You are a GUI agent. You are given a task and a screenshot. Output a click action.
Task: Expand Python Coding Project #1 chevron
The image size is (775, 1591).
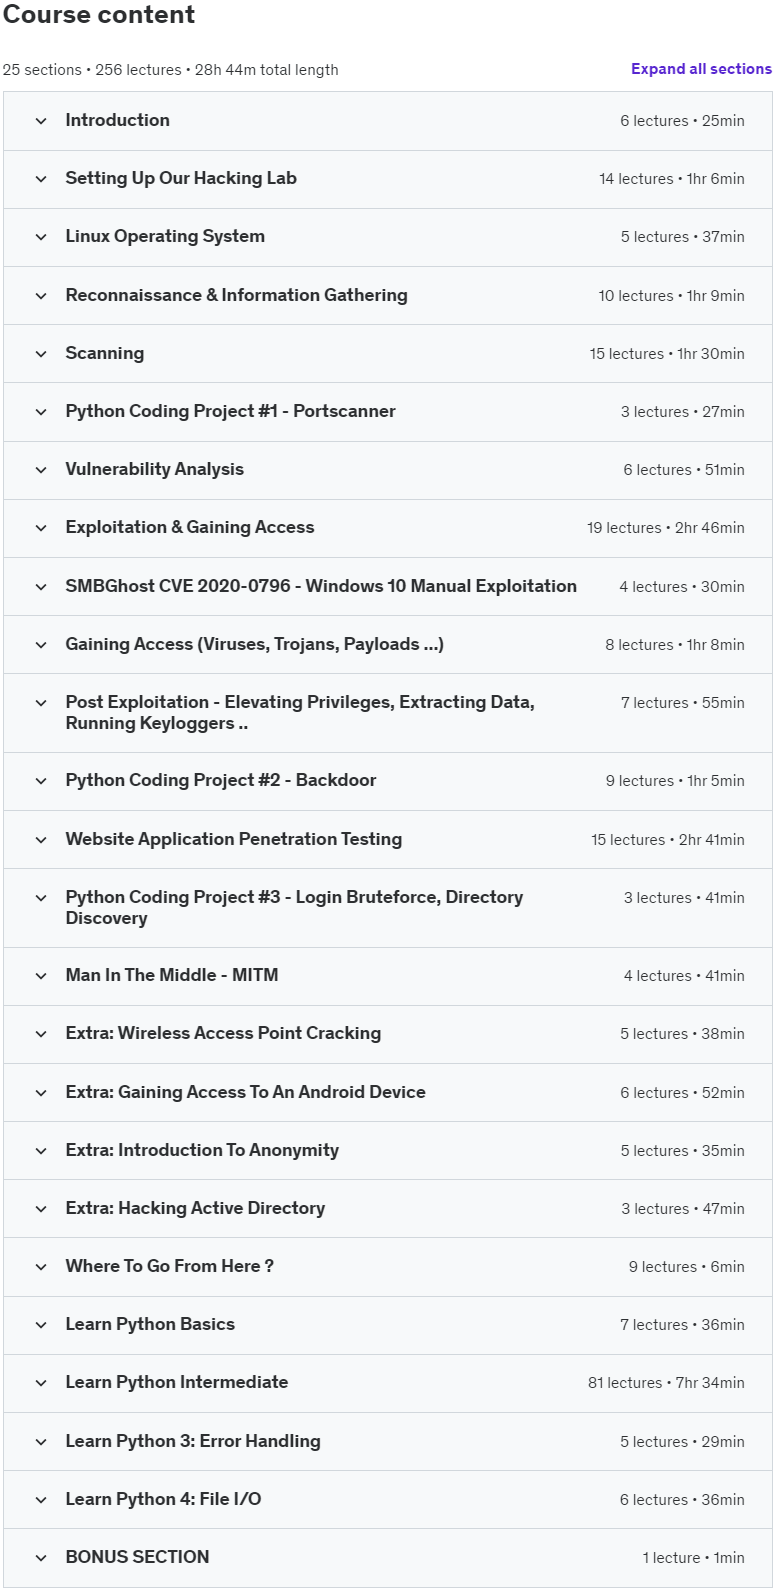41,412
